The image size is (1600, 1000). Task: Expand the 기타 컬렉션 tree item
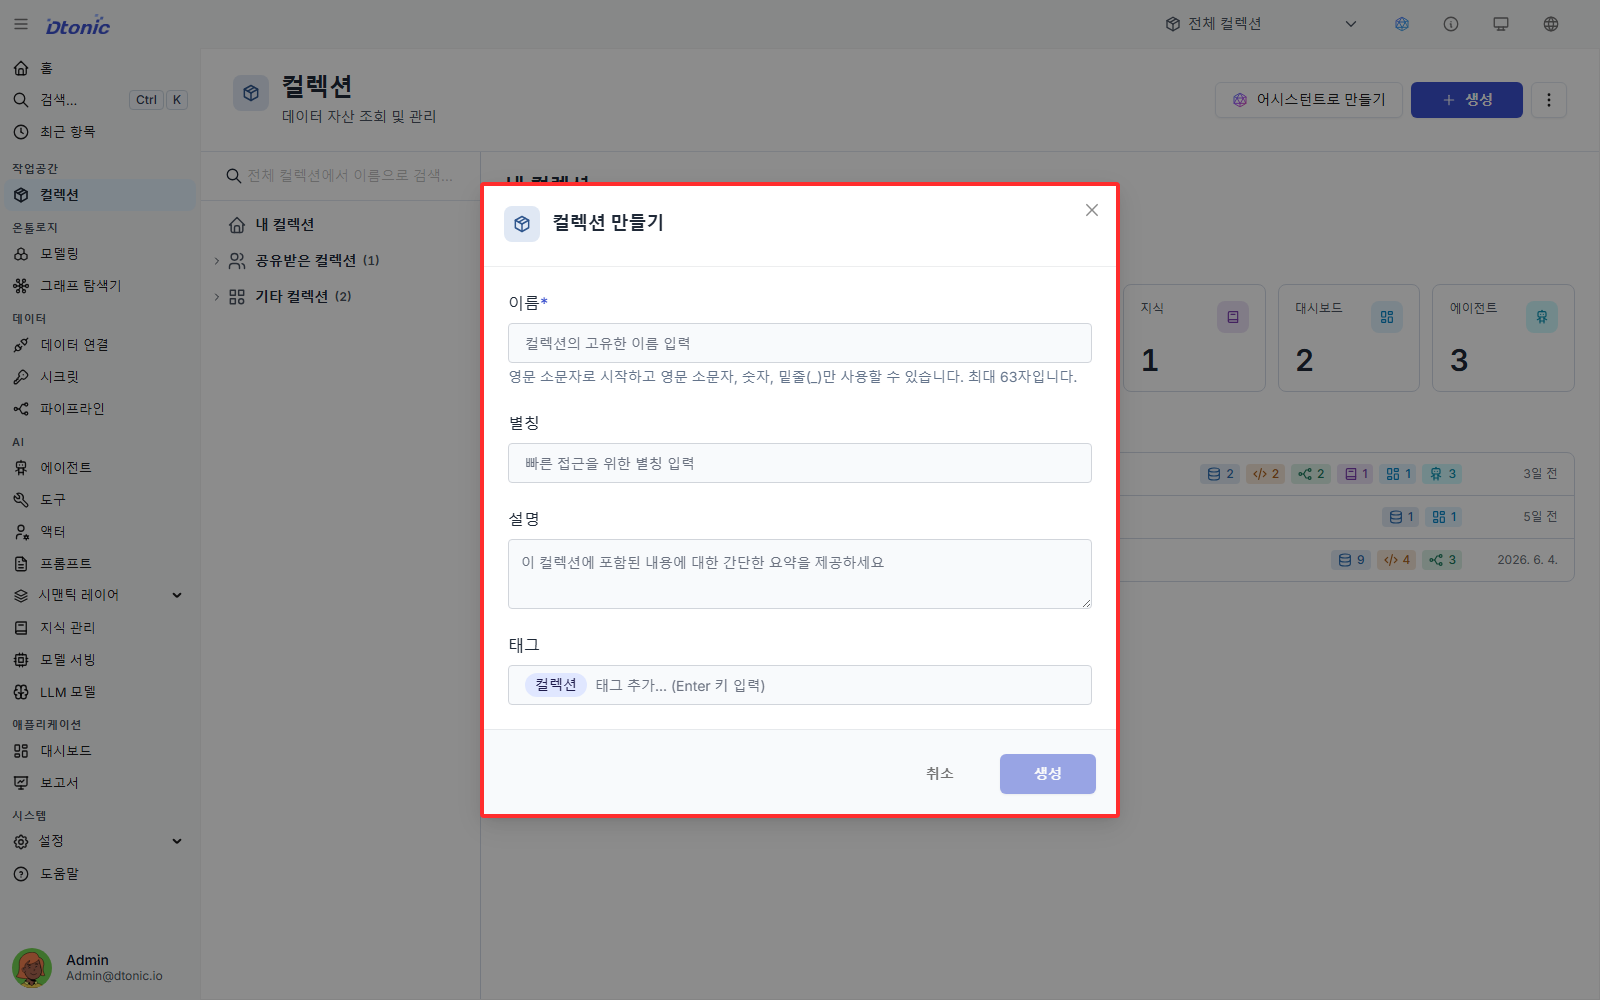pyautogui.click(x=217, y=297)
